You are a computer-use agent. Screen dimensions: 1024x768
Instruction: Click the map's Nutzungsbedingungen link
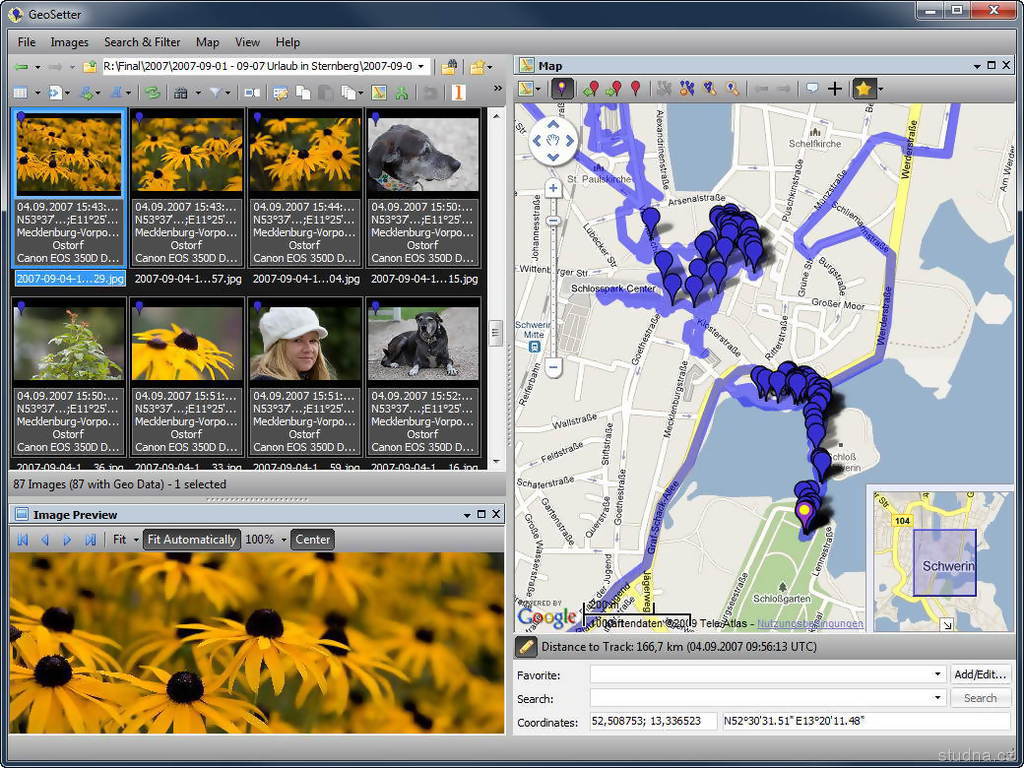[x=810, y=624]
